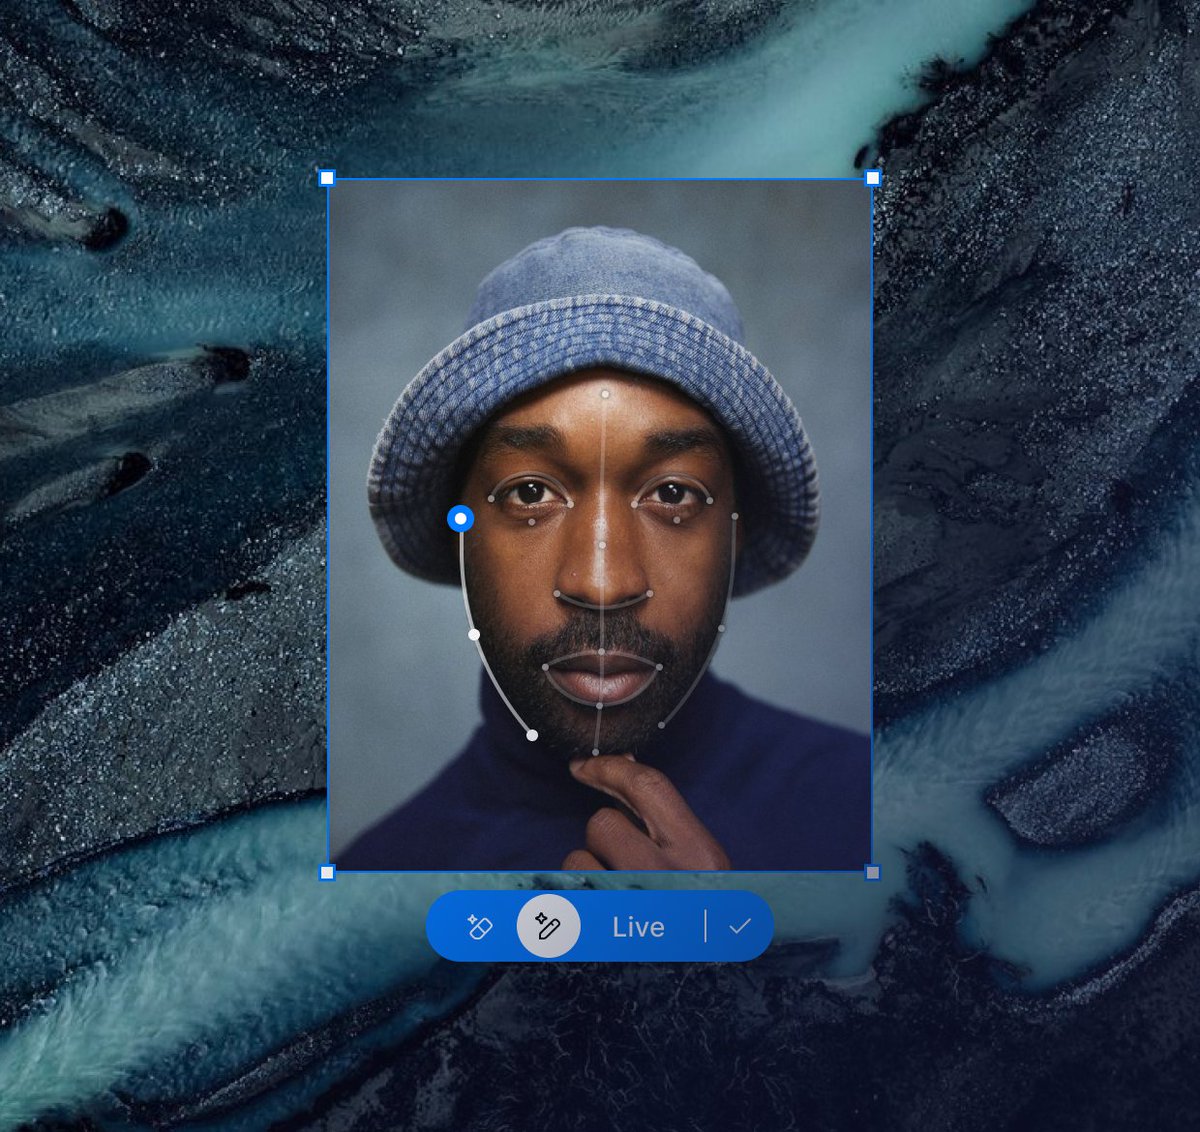This screenshot has height=1132, width=1200.
Task: Click the bottom-left selection handle of the portrait
Action: click(x=327, y=873)
